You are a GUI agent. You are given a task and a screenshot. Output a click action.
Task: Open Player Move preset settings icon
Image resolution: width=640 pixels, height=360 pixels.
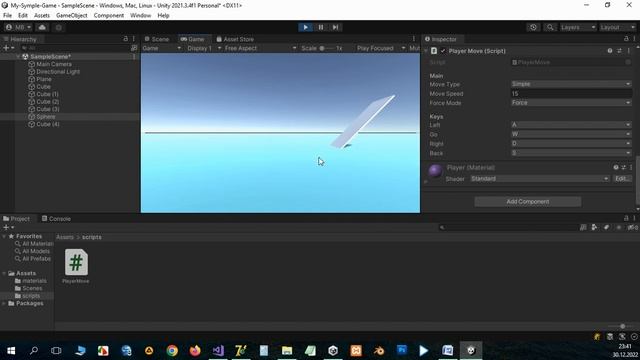(619, 51)
